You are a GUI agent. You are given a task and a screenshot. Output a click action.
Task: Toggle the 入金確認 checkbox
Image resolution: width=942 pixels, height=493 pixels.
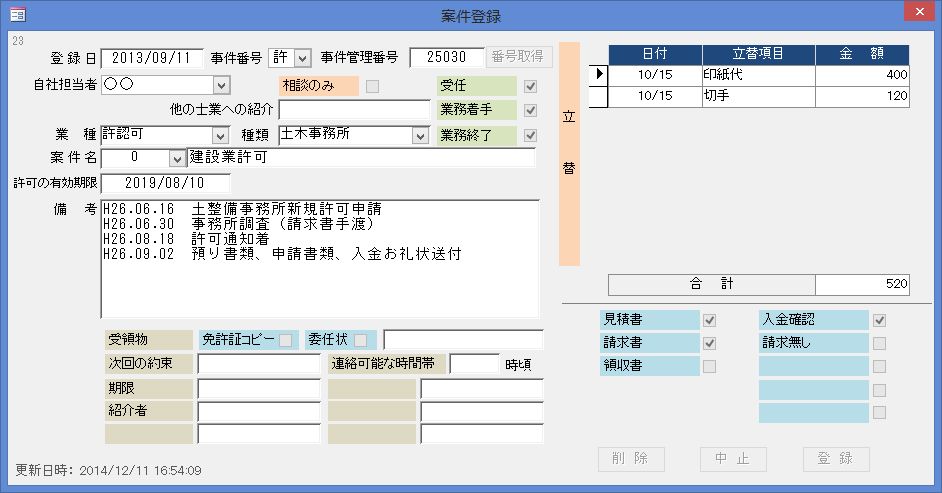pyautogui.click(x=879, y=321)
